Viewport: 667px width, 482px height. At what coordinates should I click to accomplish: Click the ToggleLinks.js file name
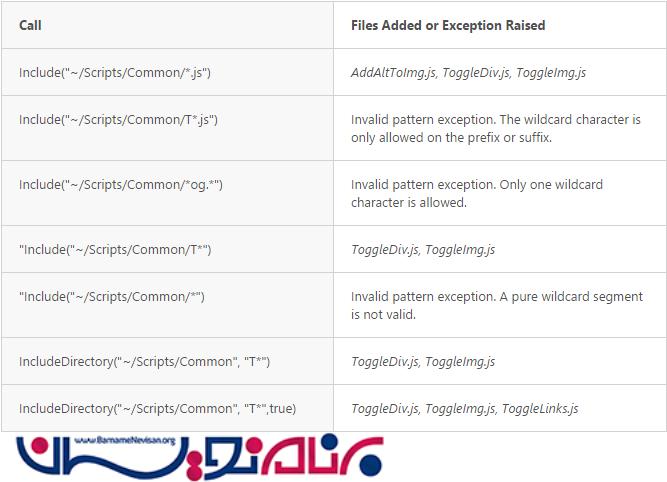tap(540, 408)
